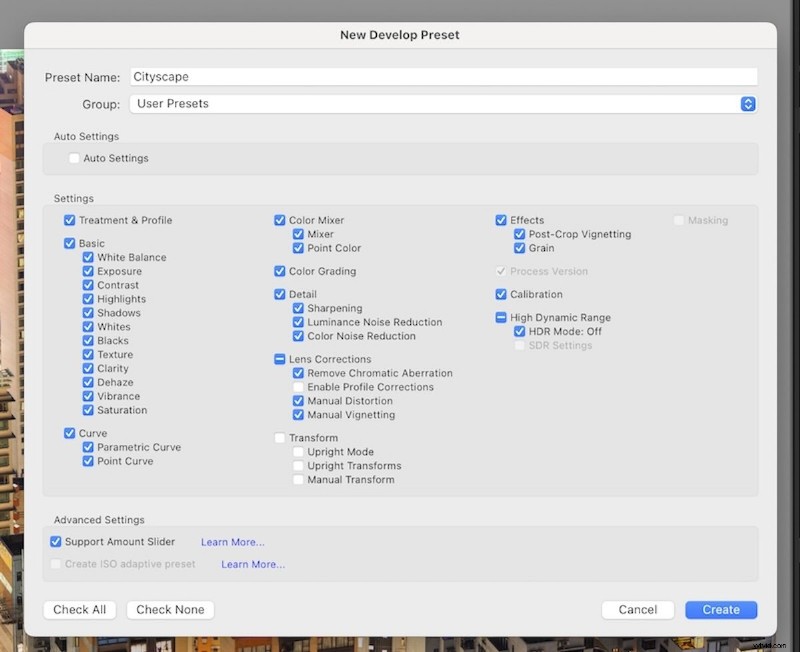Toggle the Auto Settings checkbox
800x652 pixels.
pos(74,157)
